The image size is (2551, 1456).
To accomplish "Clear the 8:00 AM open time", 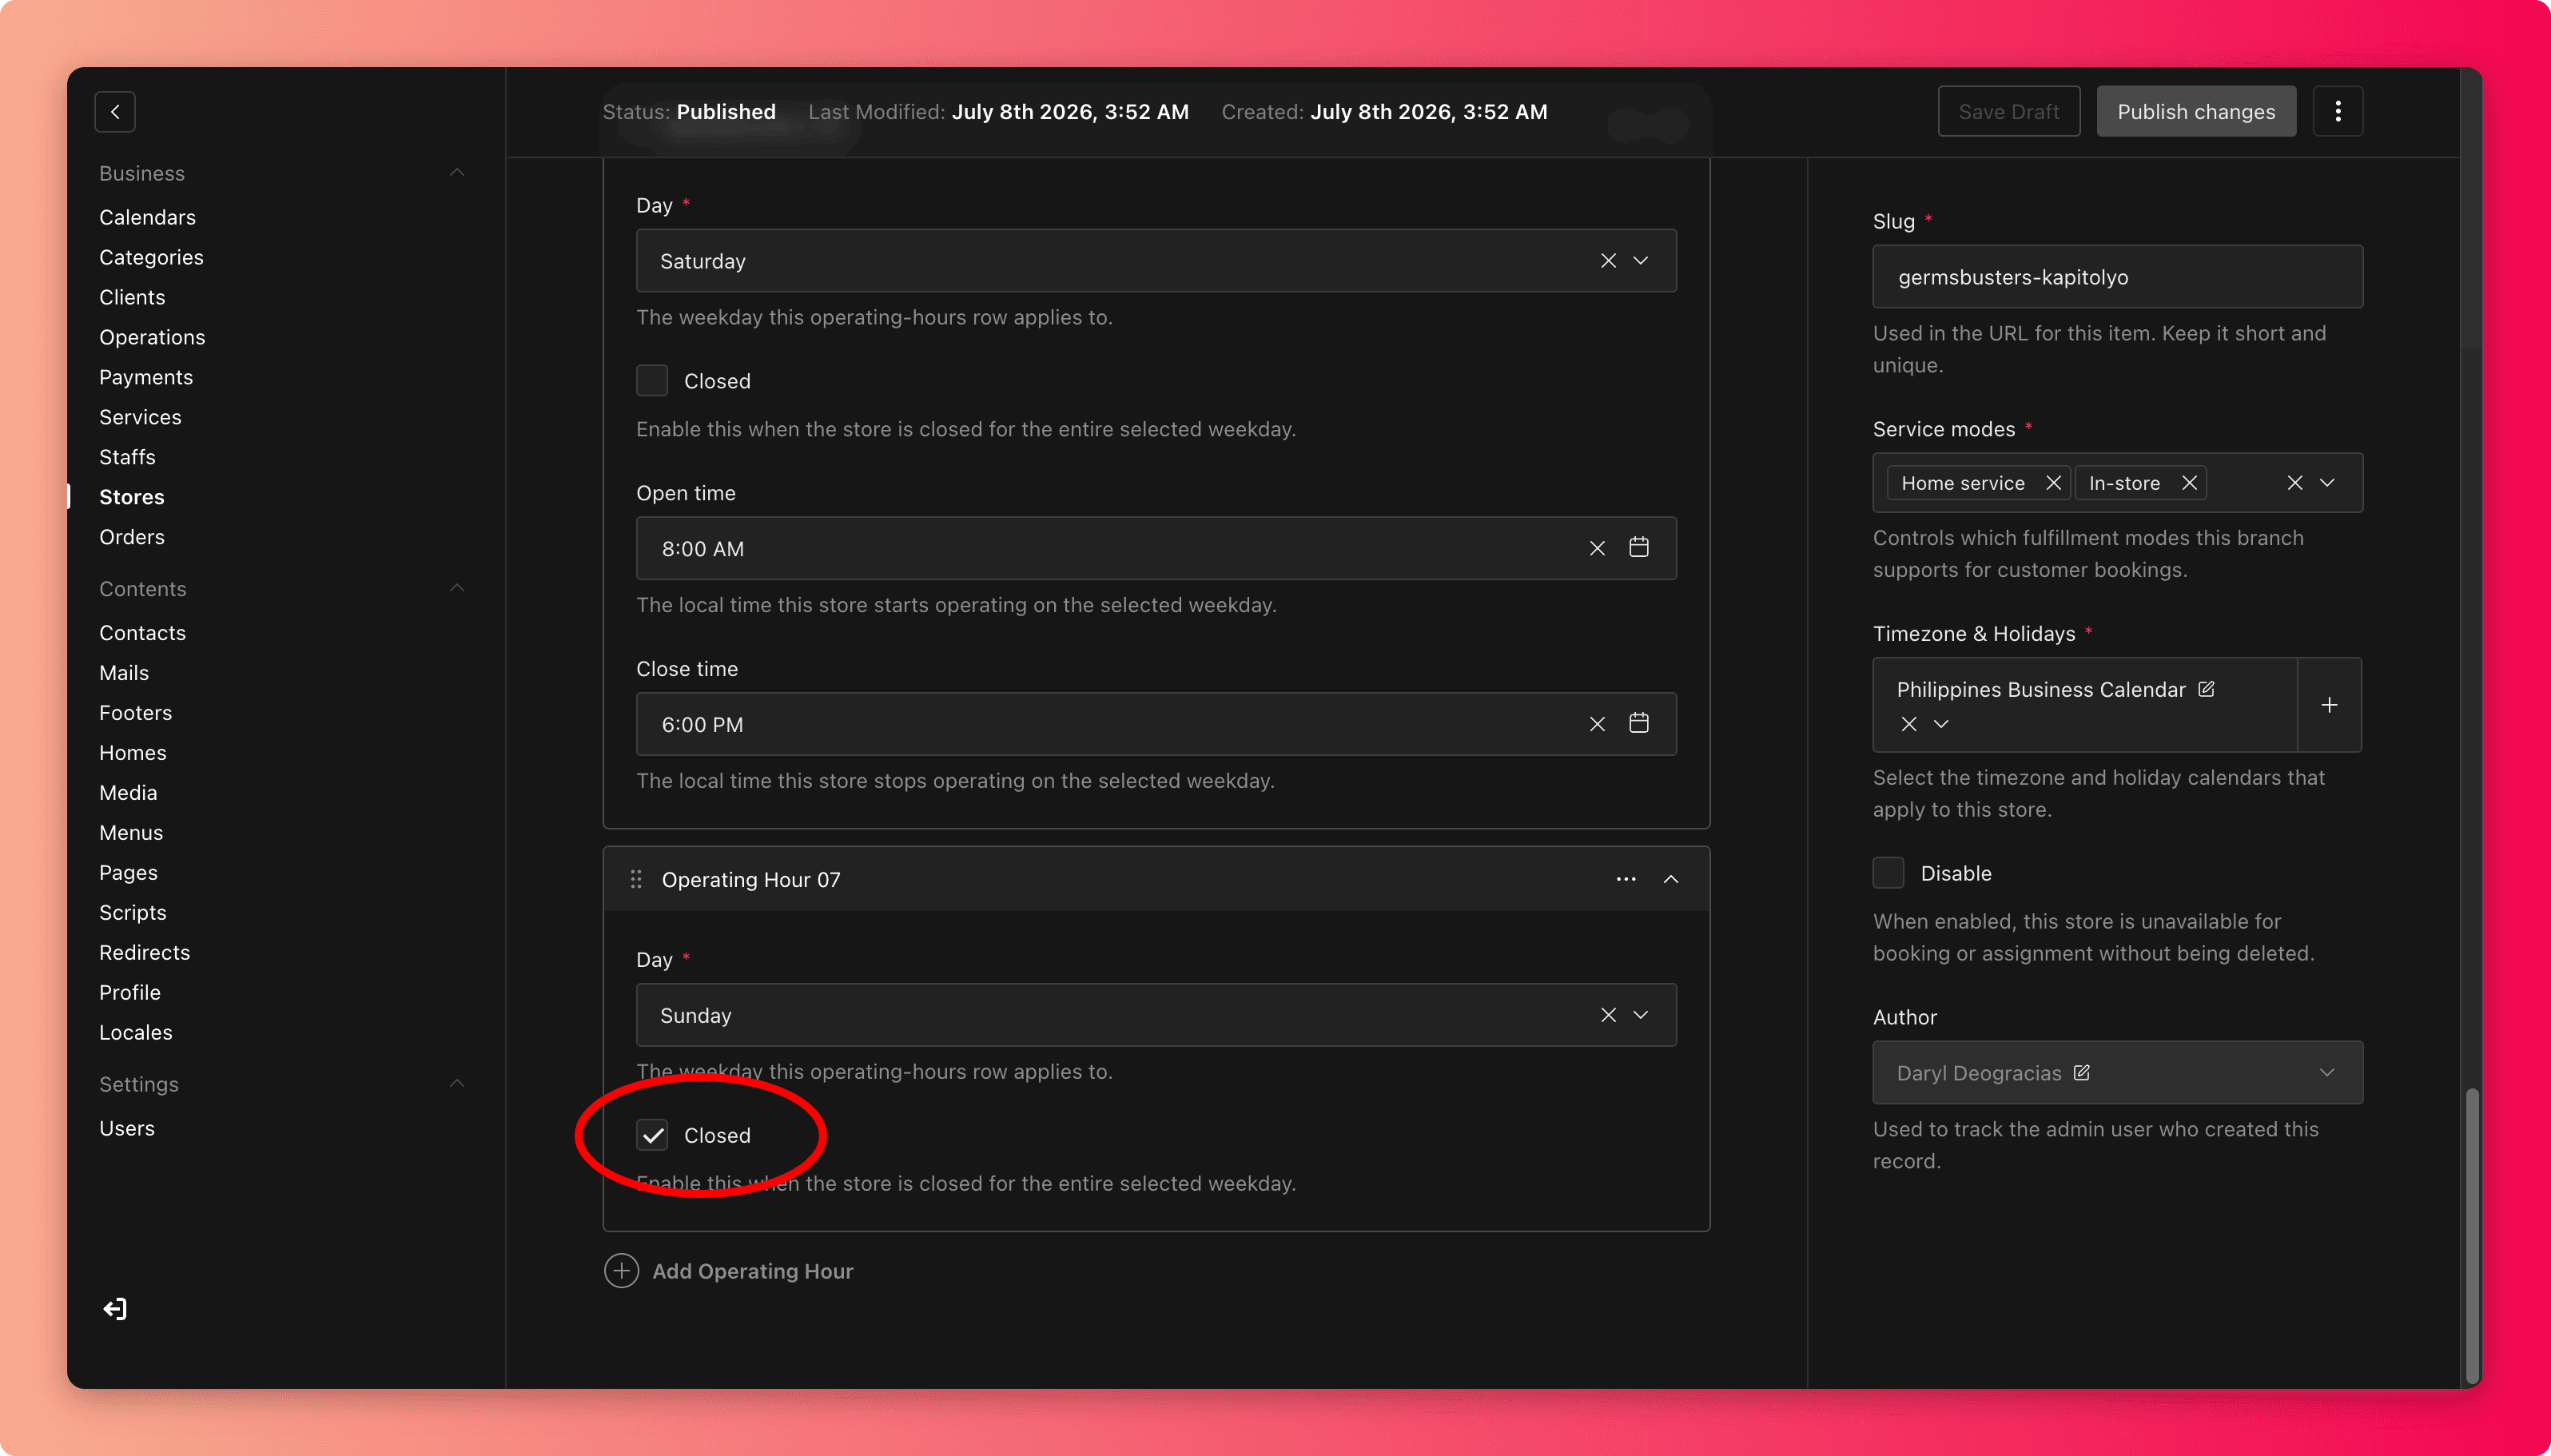I will tap(1596, 548).
